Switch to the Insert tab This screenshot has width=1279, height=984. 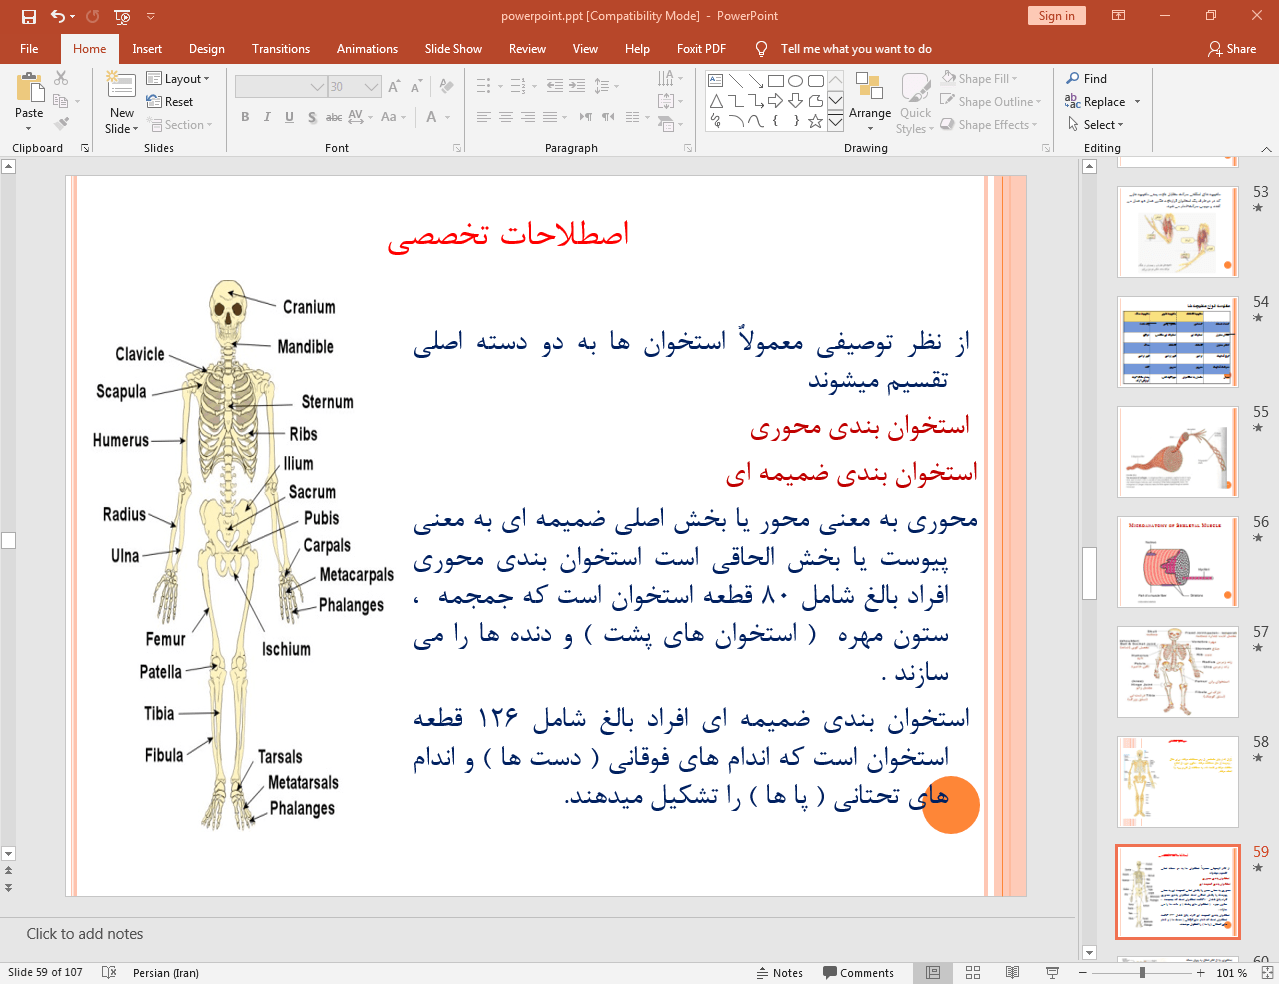[147, 49]
